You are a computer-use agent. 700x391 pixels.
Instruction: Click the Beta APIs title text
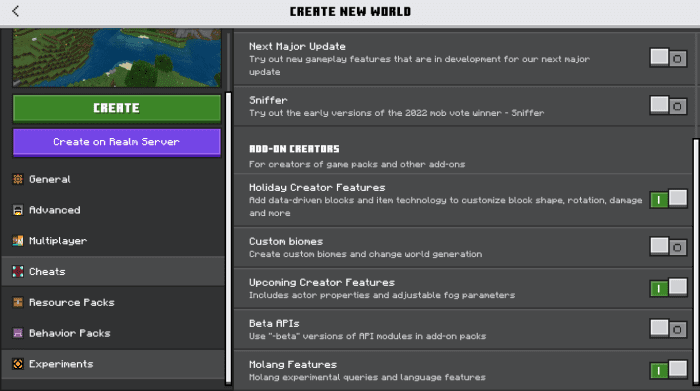[x=274, y=324]
